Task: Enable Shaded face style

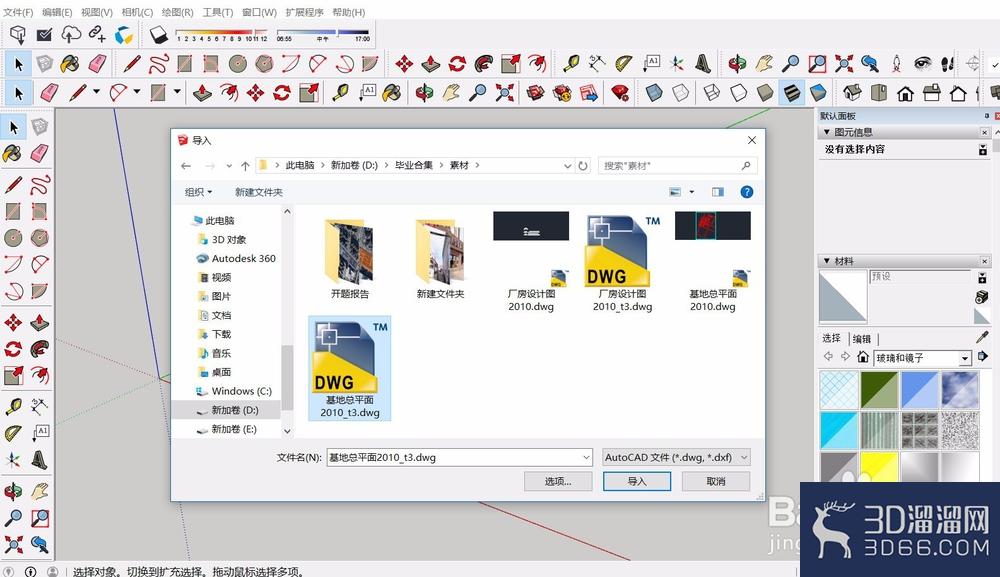Action: coord(765,94)
